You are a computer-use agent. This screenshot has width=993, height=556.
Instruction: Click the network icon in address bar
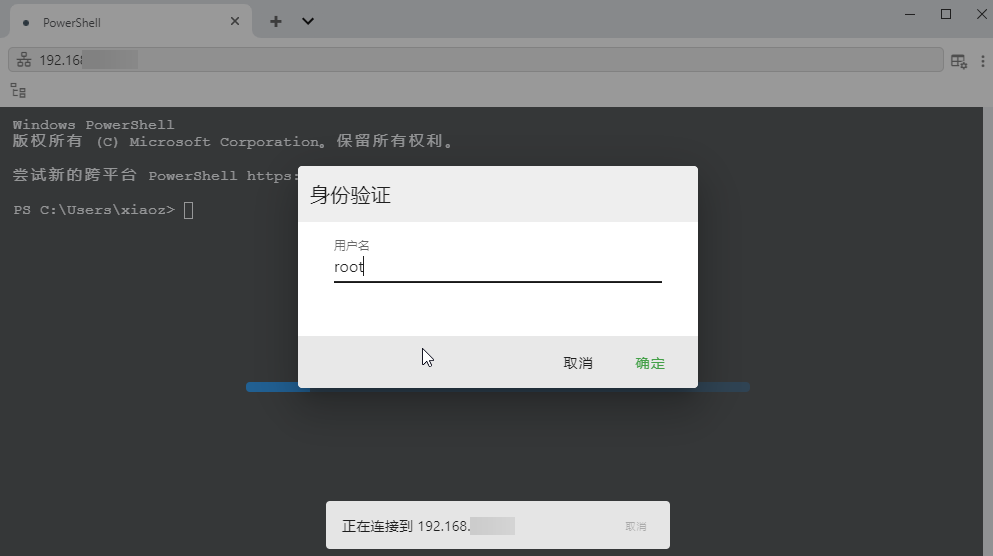(24, 60)
